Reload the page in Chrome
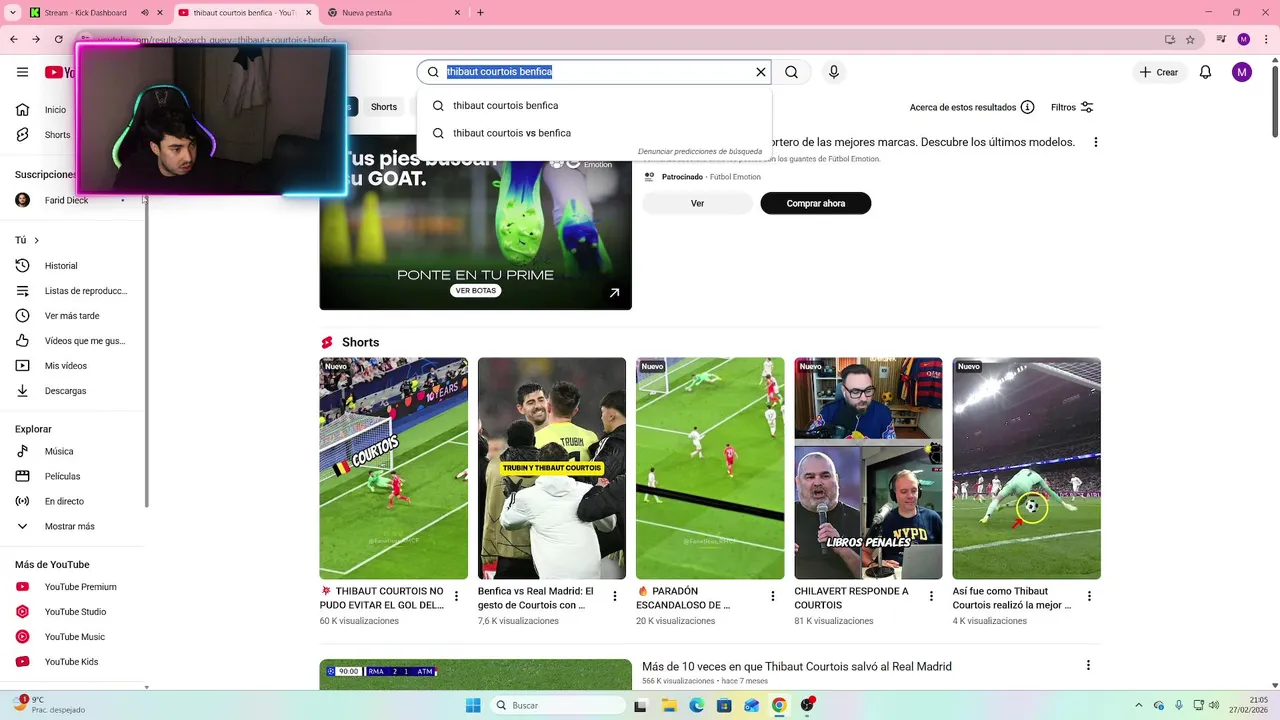1280x720 pixels. click(58, 39)
